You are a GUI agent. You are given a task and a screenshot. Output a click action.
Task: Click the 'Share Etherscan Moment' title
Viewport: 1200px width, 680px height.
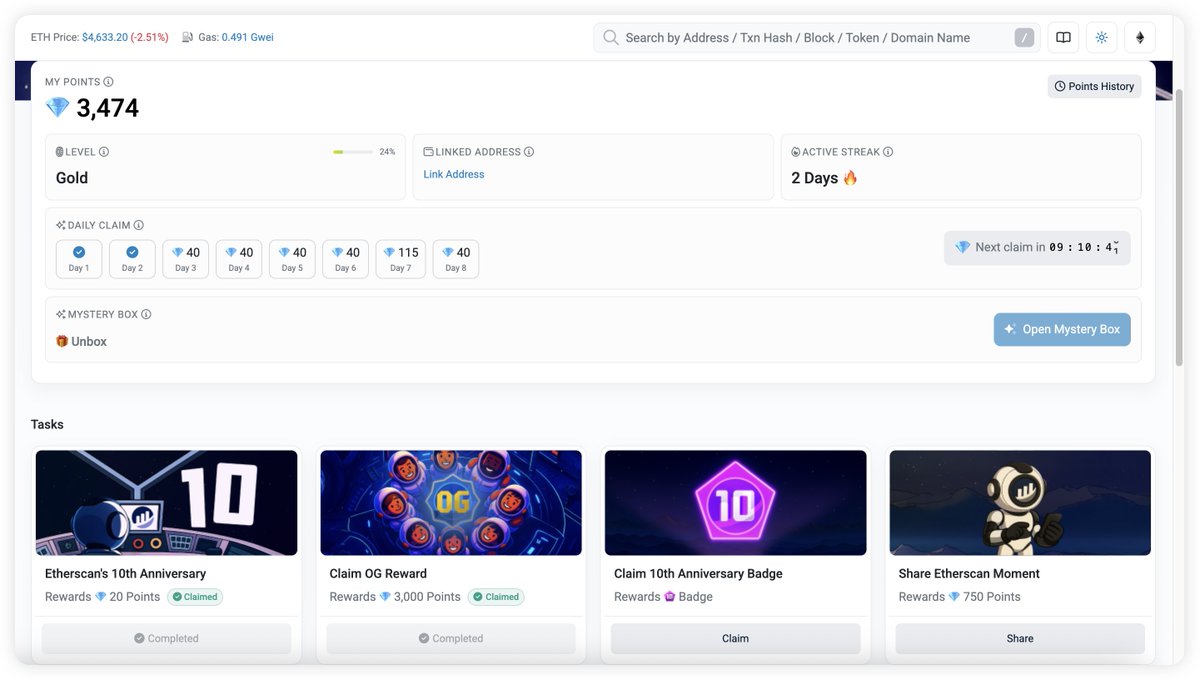(x=969, y=573)
